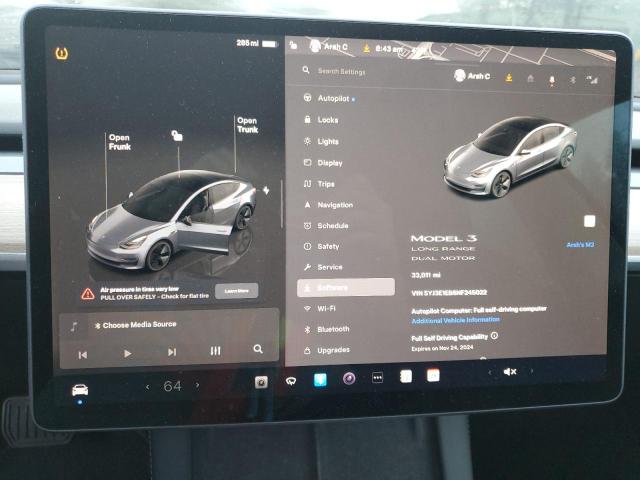Open the charge port lightning bolt icon
Viewport: 640px width, 480px height.
266,190
